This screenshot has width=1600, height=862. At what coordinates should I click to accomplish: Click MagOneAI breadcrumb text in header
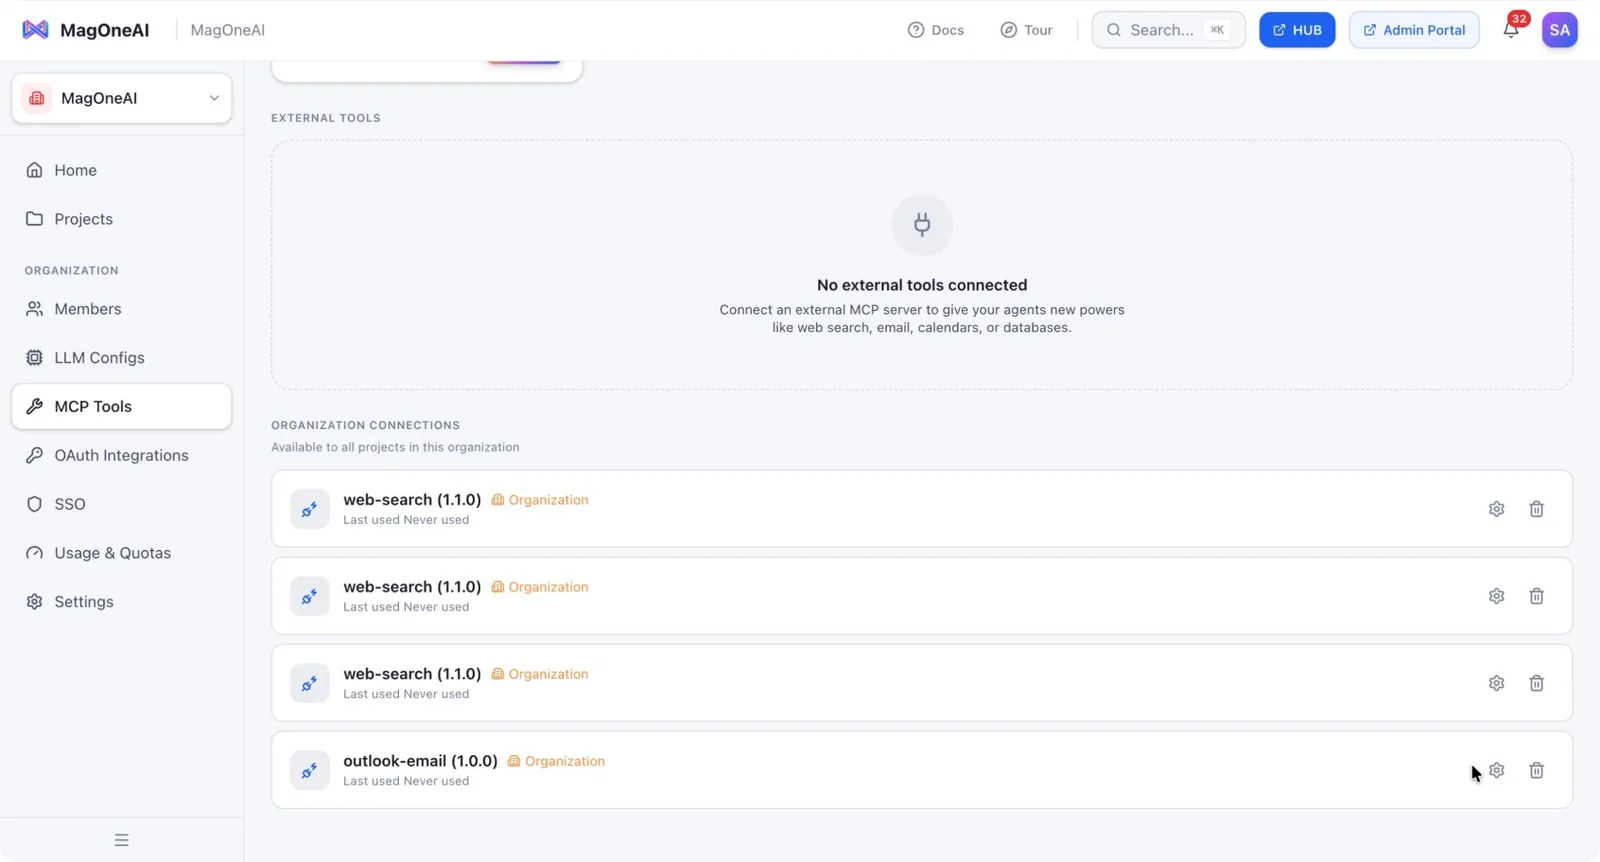(228, 30)
